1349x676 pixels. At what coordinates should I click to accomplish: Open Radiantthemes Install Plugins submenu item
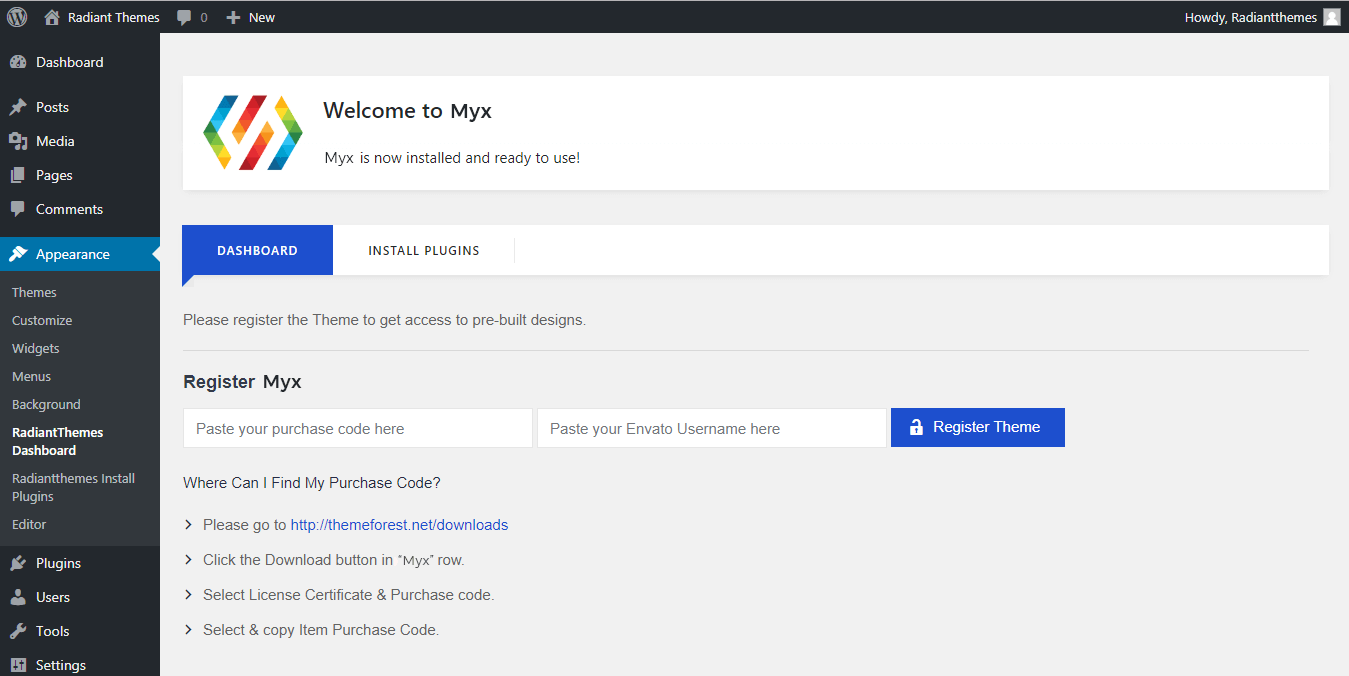coord(73,487)
